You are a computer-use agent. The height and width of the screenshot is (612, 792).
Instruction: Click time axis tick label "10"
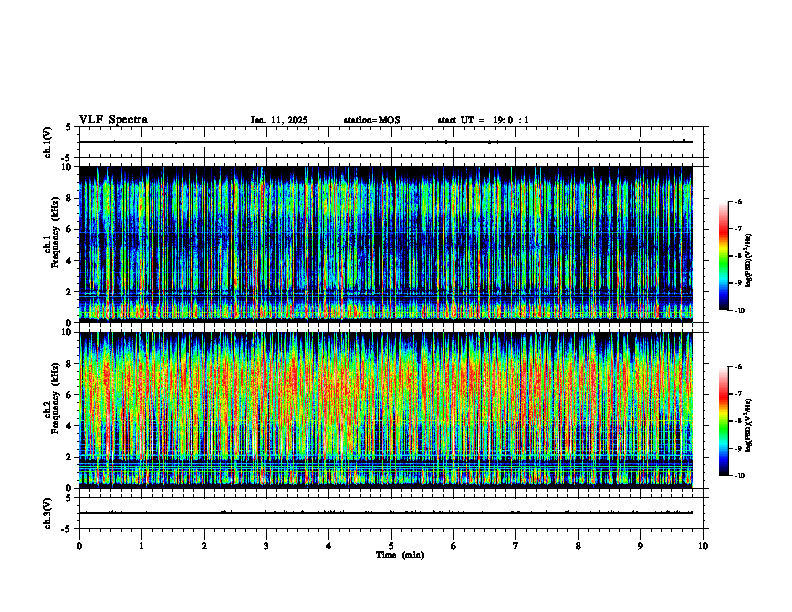pyautogui.click(x=703, y=546)
